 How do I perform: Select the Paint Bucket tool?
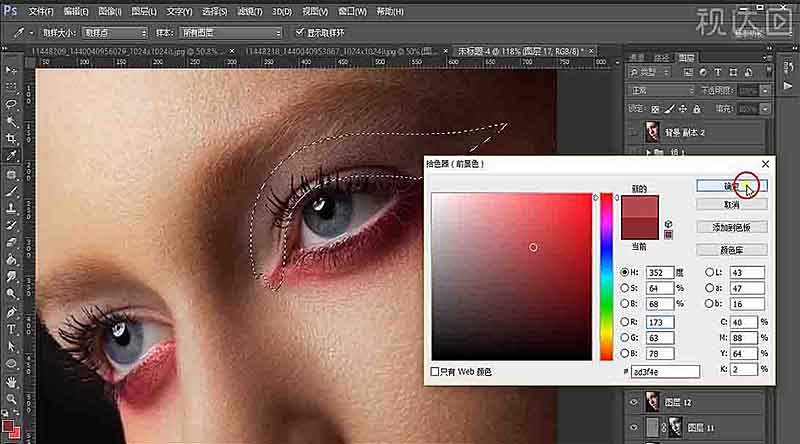coord(11,260)
